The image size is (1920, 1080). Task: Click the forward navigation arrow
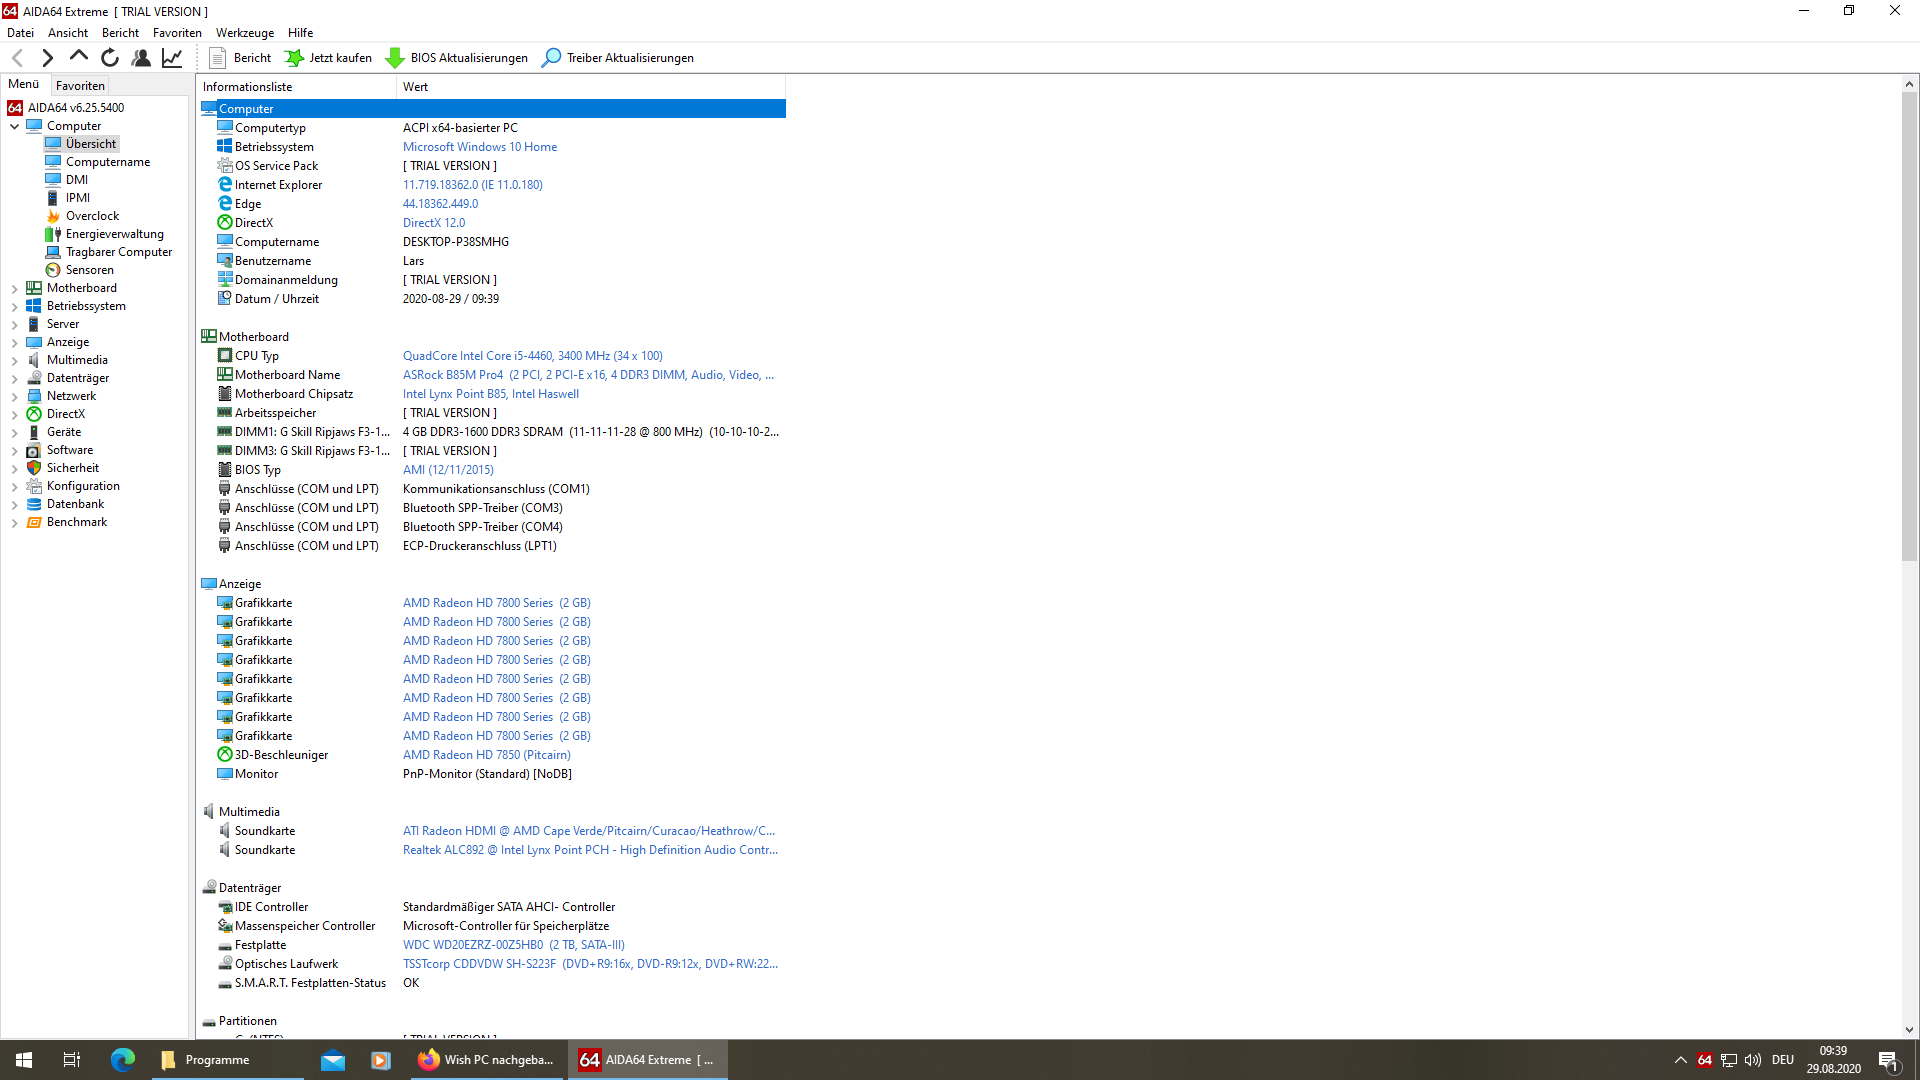pos(47,58)
